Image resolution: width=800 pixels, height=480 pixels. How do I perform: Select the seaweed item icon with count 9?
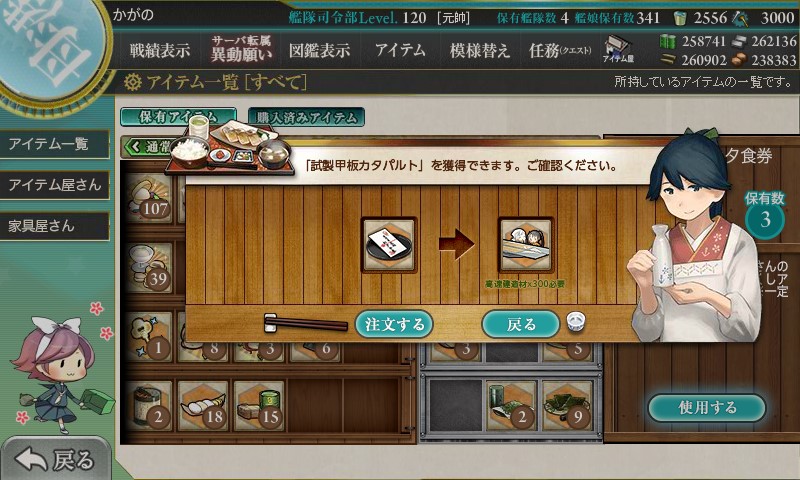click(x=567, y=406)
